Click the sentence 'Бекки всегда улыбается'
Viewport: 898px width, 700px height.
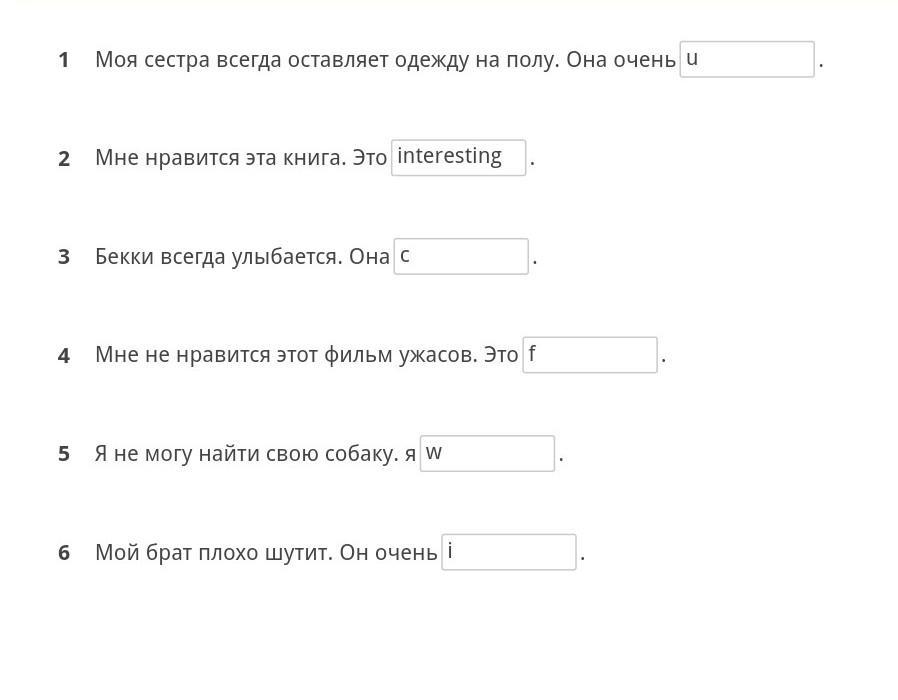point(219,257)
